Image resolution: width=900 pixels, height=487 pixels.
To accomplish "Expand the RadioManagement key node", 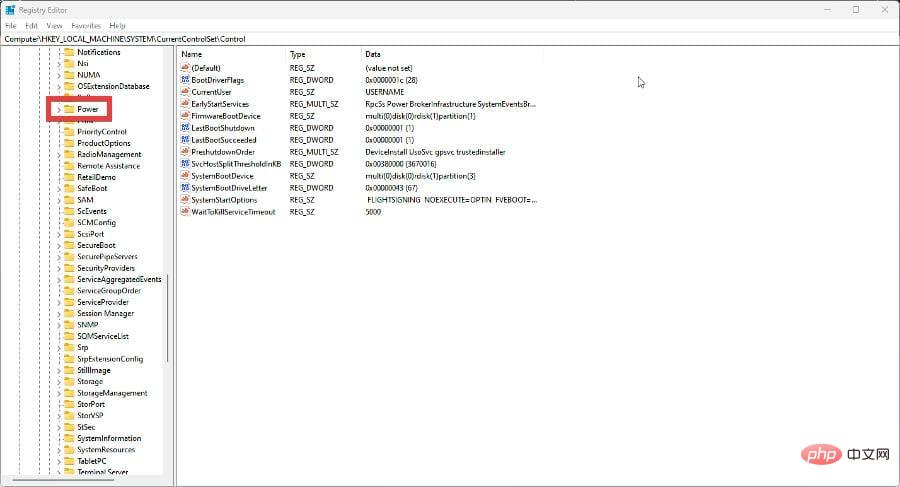I will 59,154.
